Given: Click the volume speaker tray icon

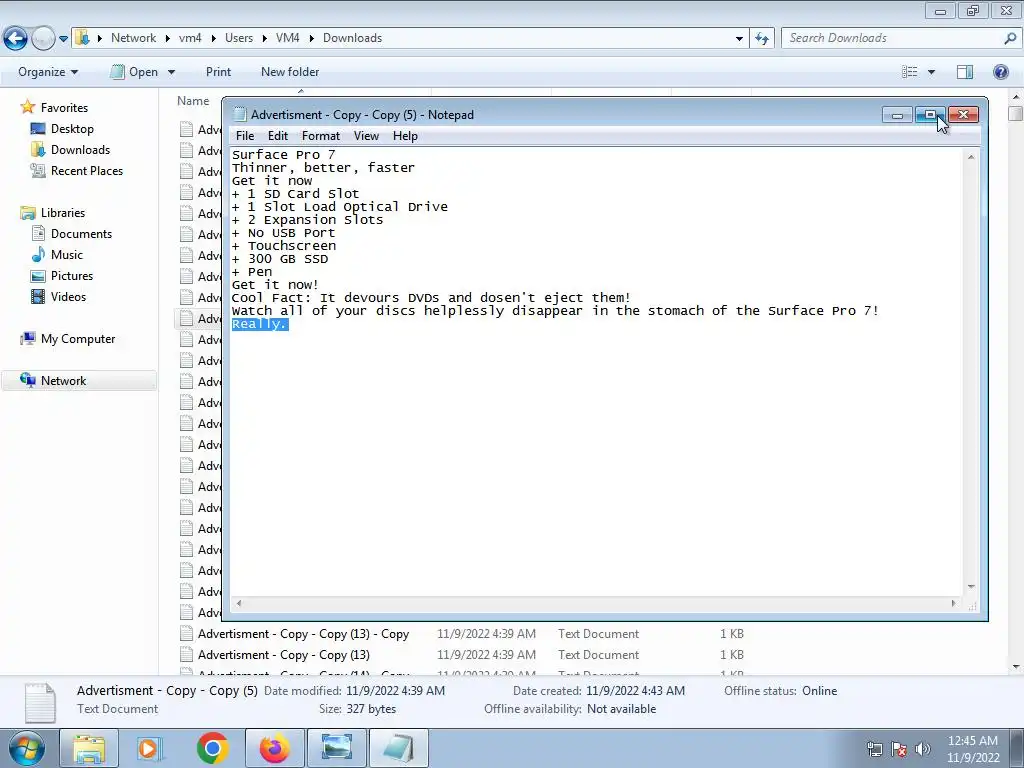Looking at the screenshot, I should [922, 749].
